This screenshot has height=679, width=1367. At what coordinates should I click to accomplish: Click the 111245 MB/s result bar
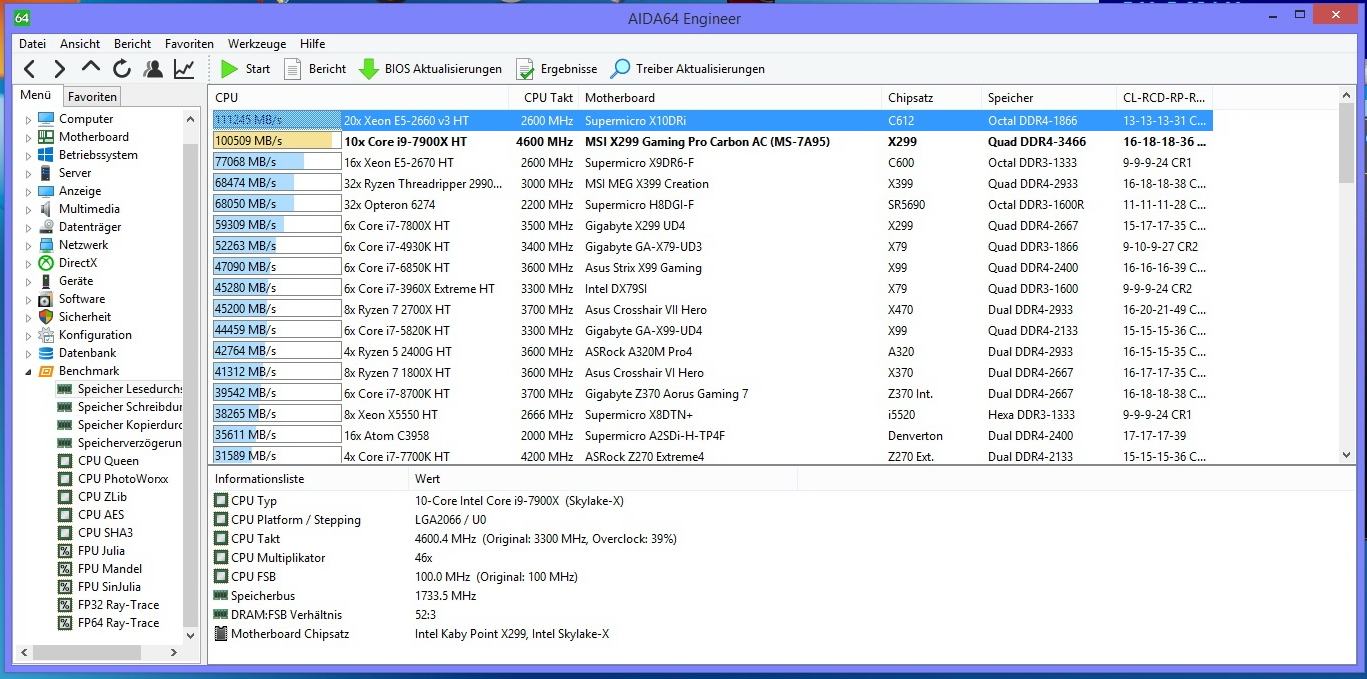[x=277, y=120]
